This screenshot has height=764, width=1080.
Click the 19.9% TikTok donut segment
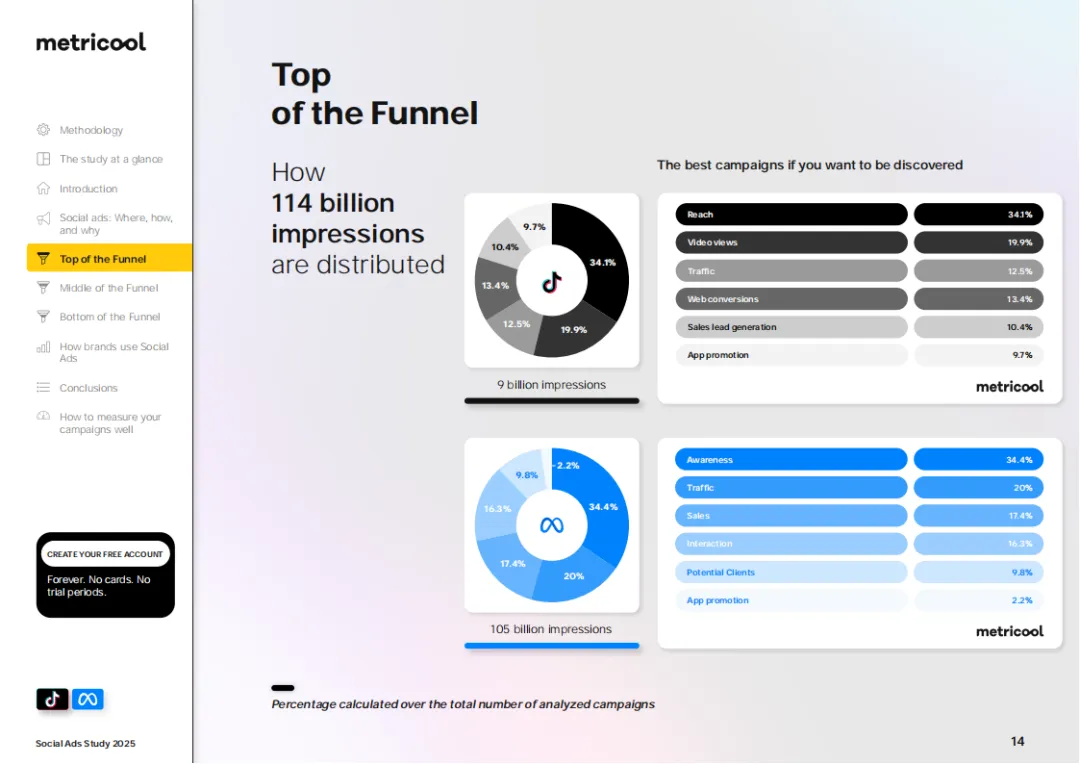coord(573,331)
